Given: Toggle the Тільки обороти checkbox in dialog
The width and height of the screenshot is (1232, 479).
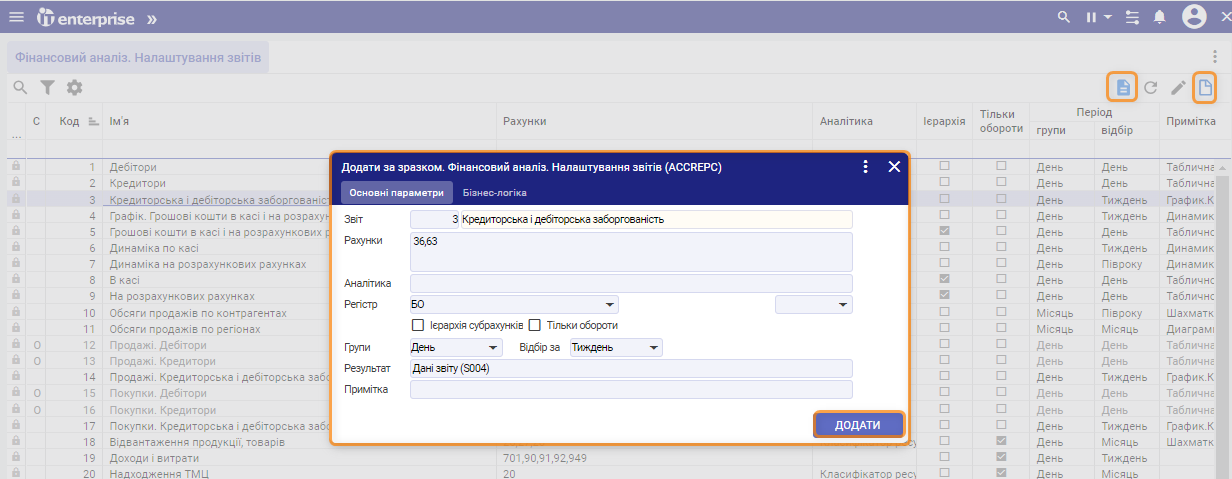Looking at the screenshot, I should [x=535, y=325].
